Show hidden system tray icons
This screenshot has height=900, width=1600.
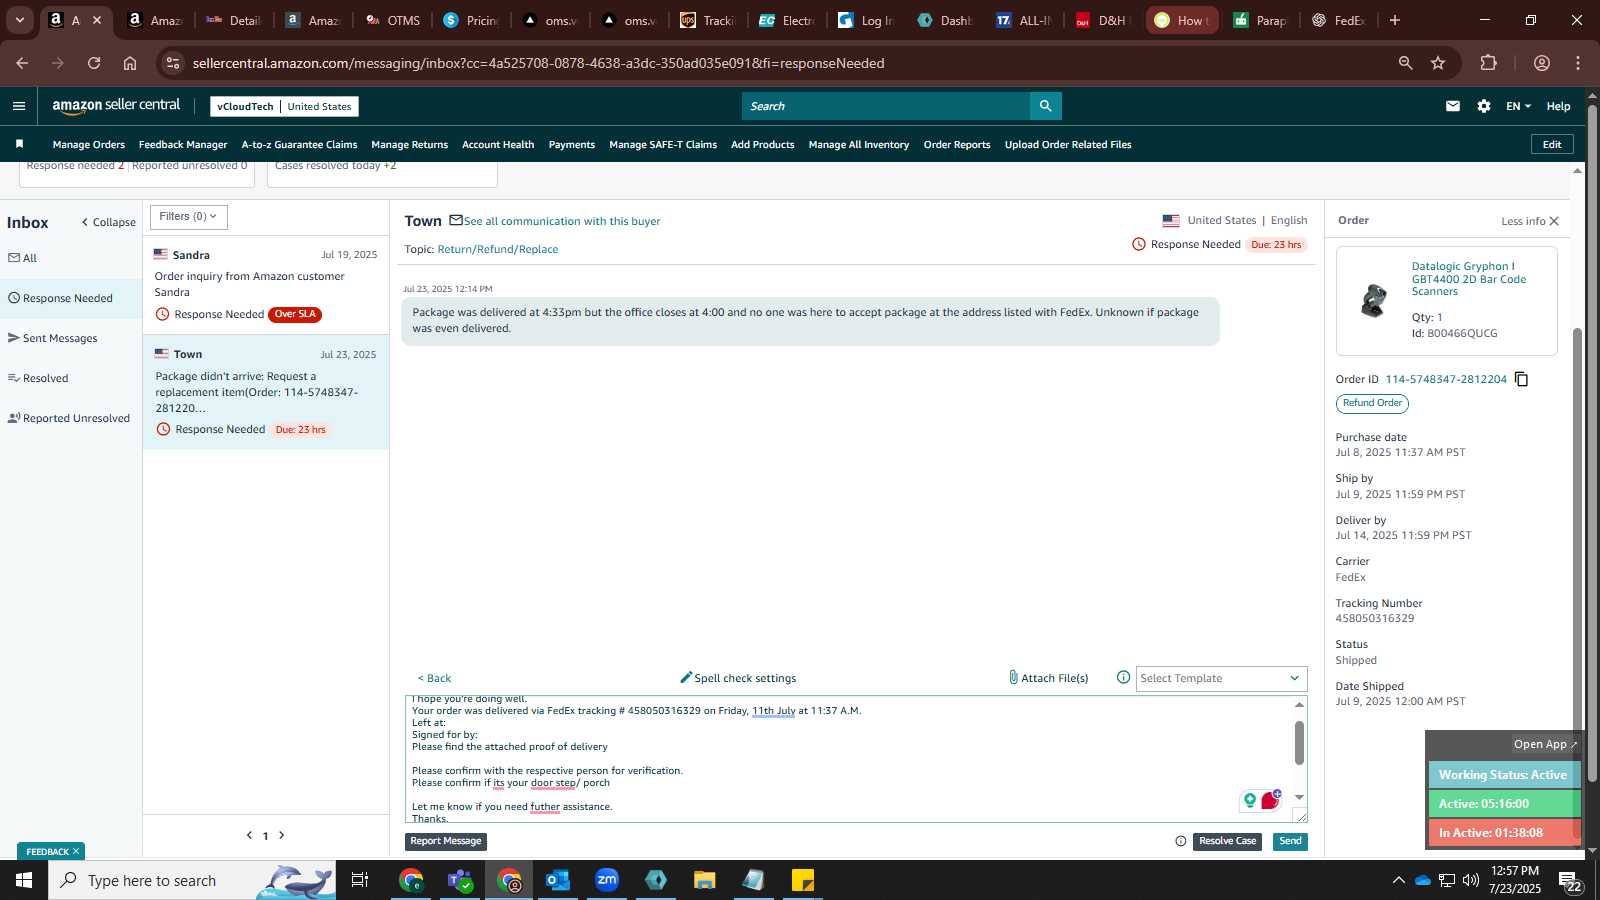[1398, 880]
